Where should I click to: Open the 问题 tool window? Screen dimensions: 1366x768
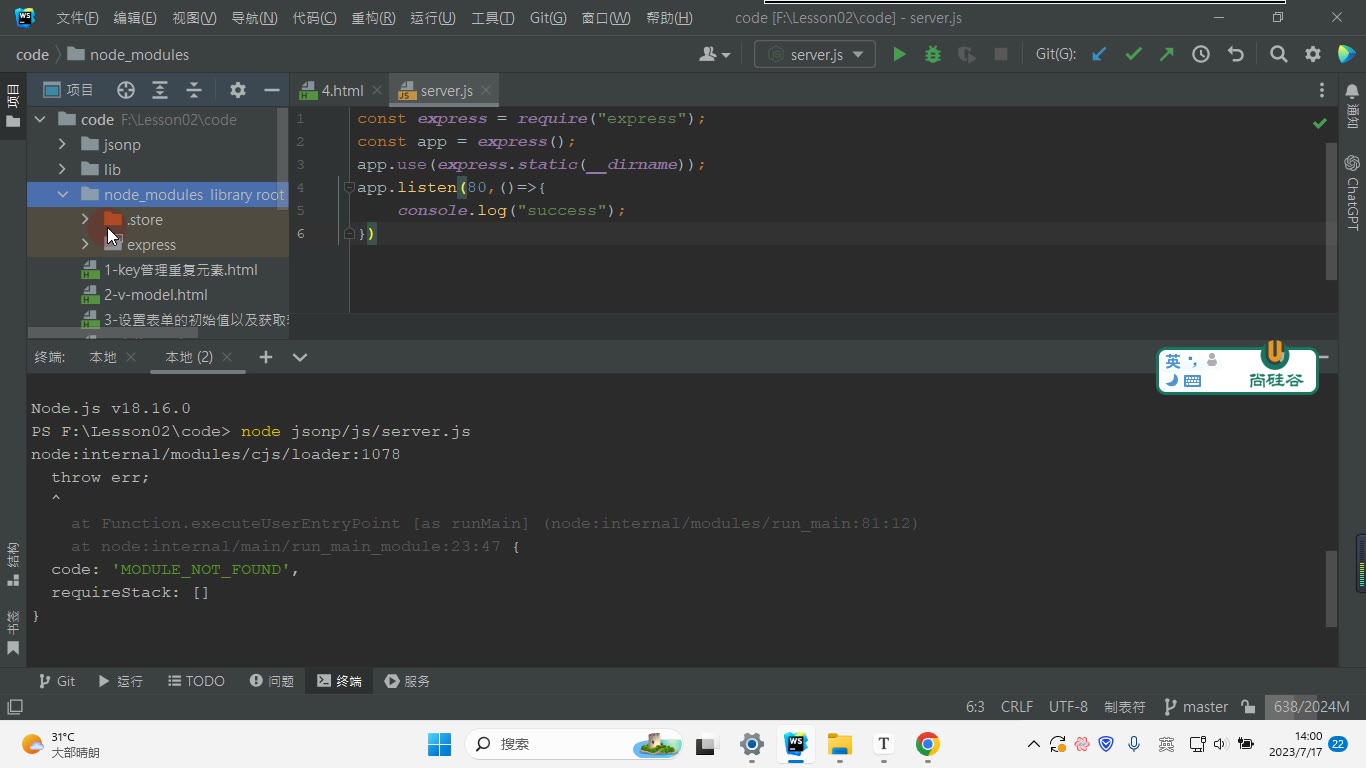tap(271, 681)
